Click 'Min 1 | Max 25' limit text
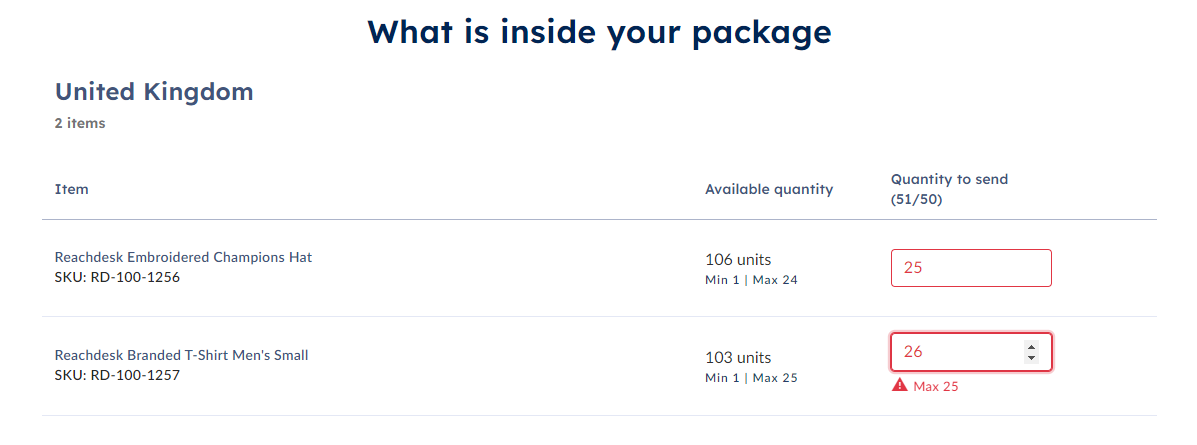 tap(751, 378)
